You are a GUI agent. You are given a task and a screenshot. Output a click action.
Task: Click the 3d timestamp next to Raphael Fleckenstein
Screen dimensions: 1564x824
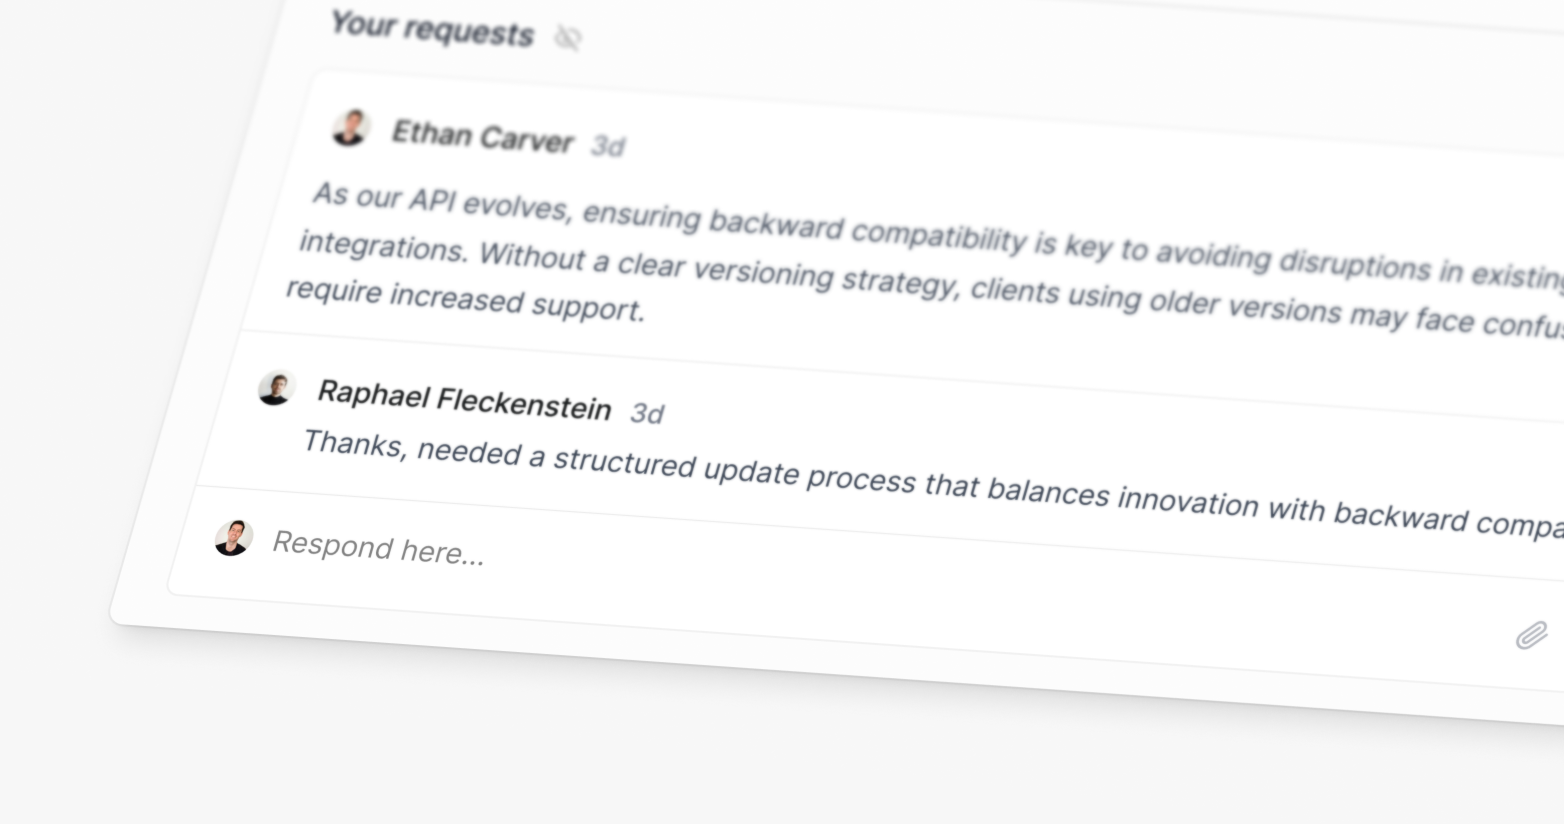[x=647, y=413]
